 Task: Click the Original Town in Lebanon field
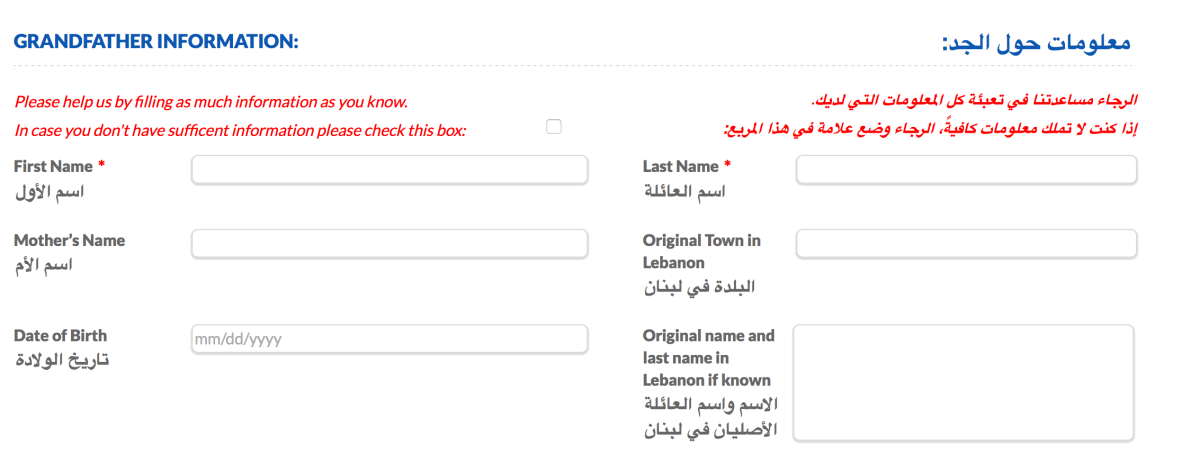pyautogui.click(x=966, y=243)
